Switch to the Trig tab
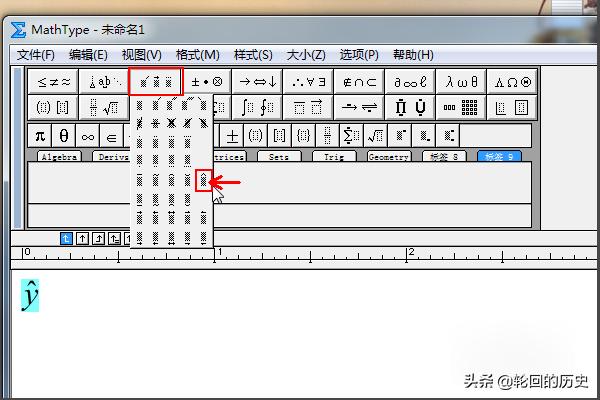This screenshot has width=600, height=400. click(x=334, y=157)
